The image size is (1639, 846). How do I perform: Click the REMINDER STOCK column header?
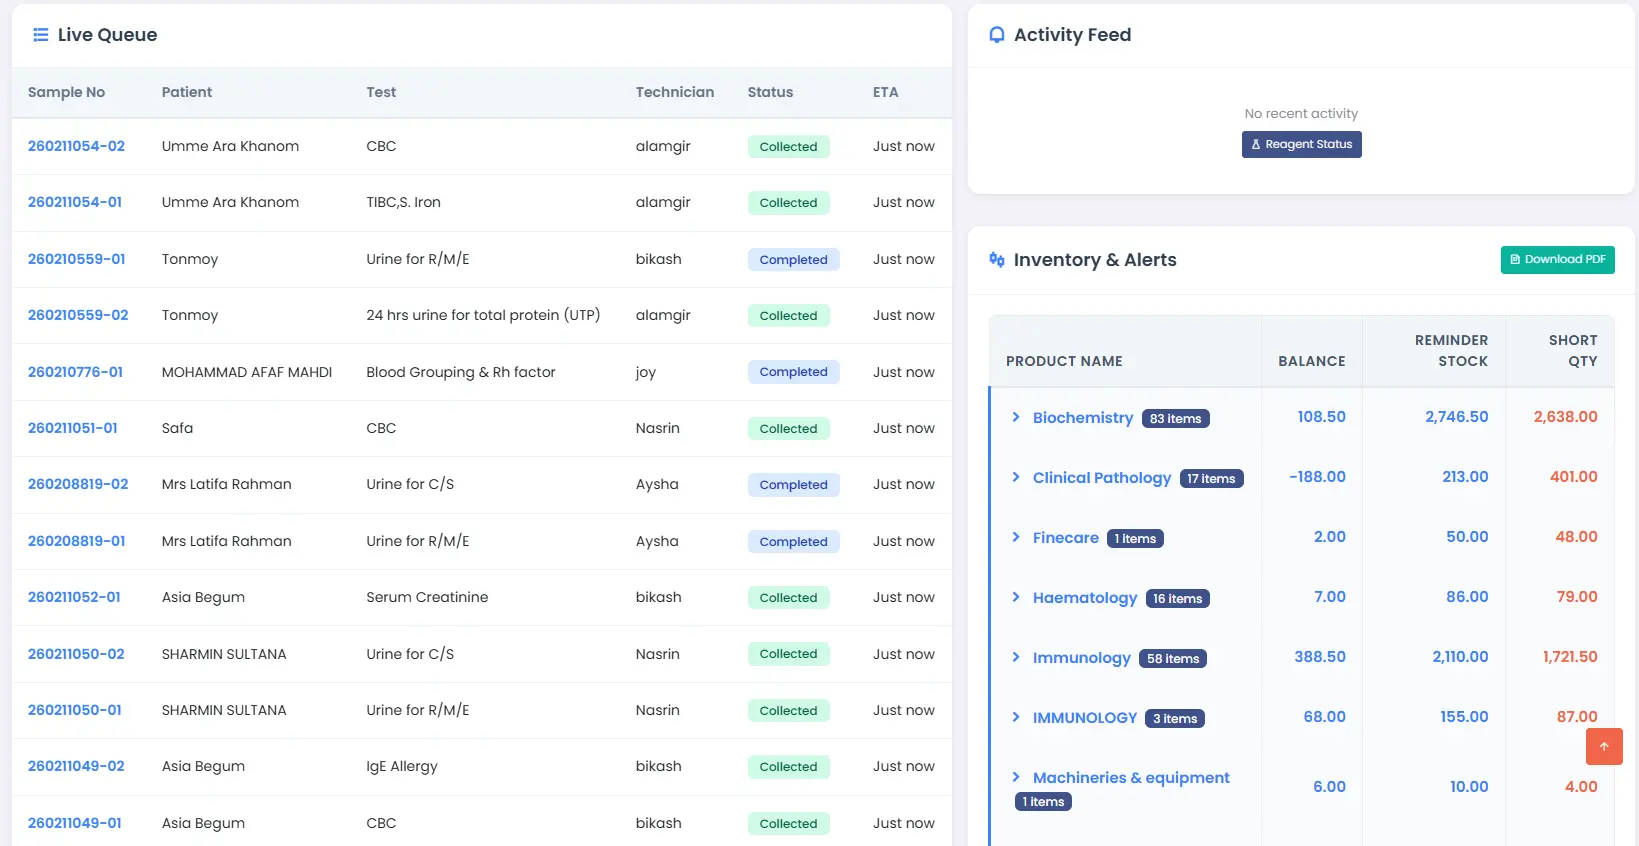click(x=1451, y=351)
